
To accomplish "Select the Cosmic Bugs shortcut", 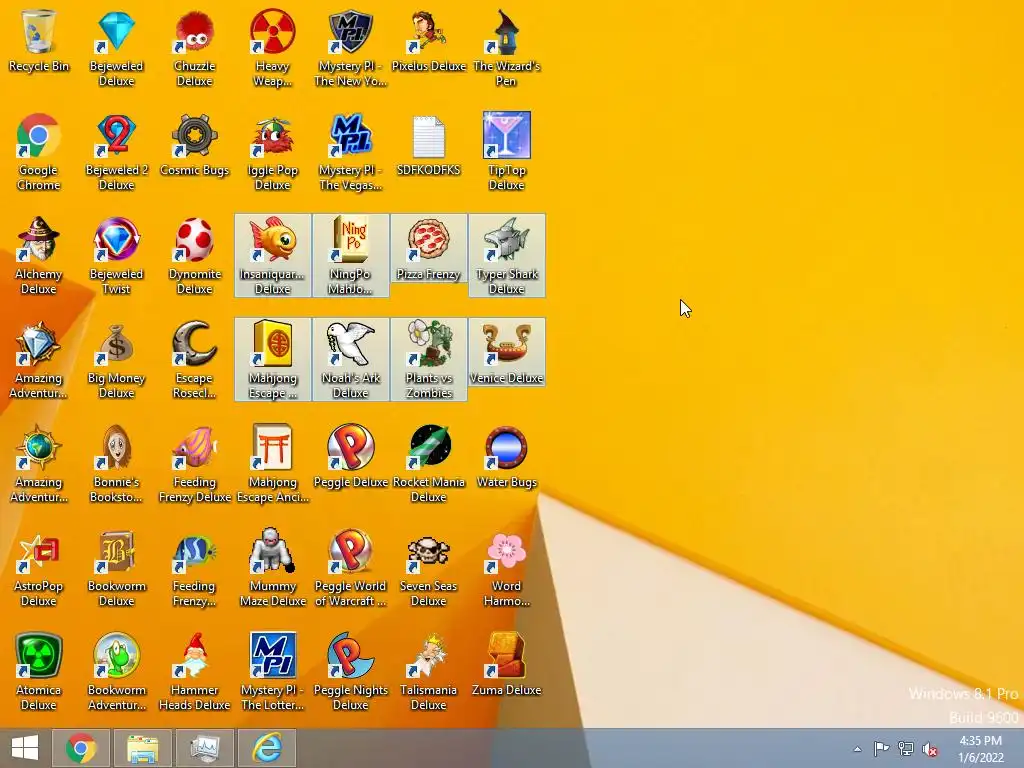I will 195,144.
